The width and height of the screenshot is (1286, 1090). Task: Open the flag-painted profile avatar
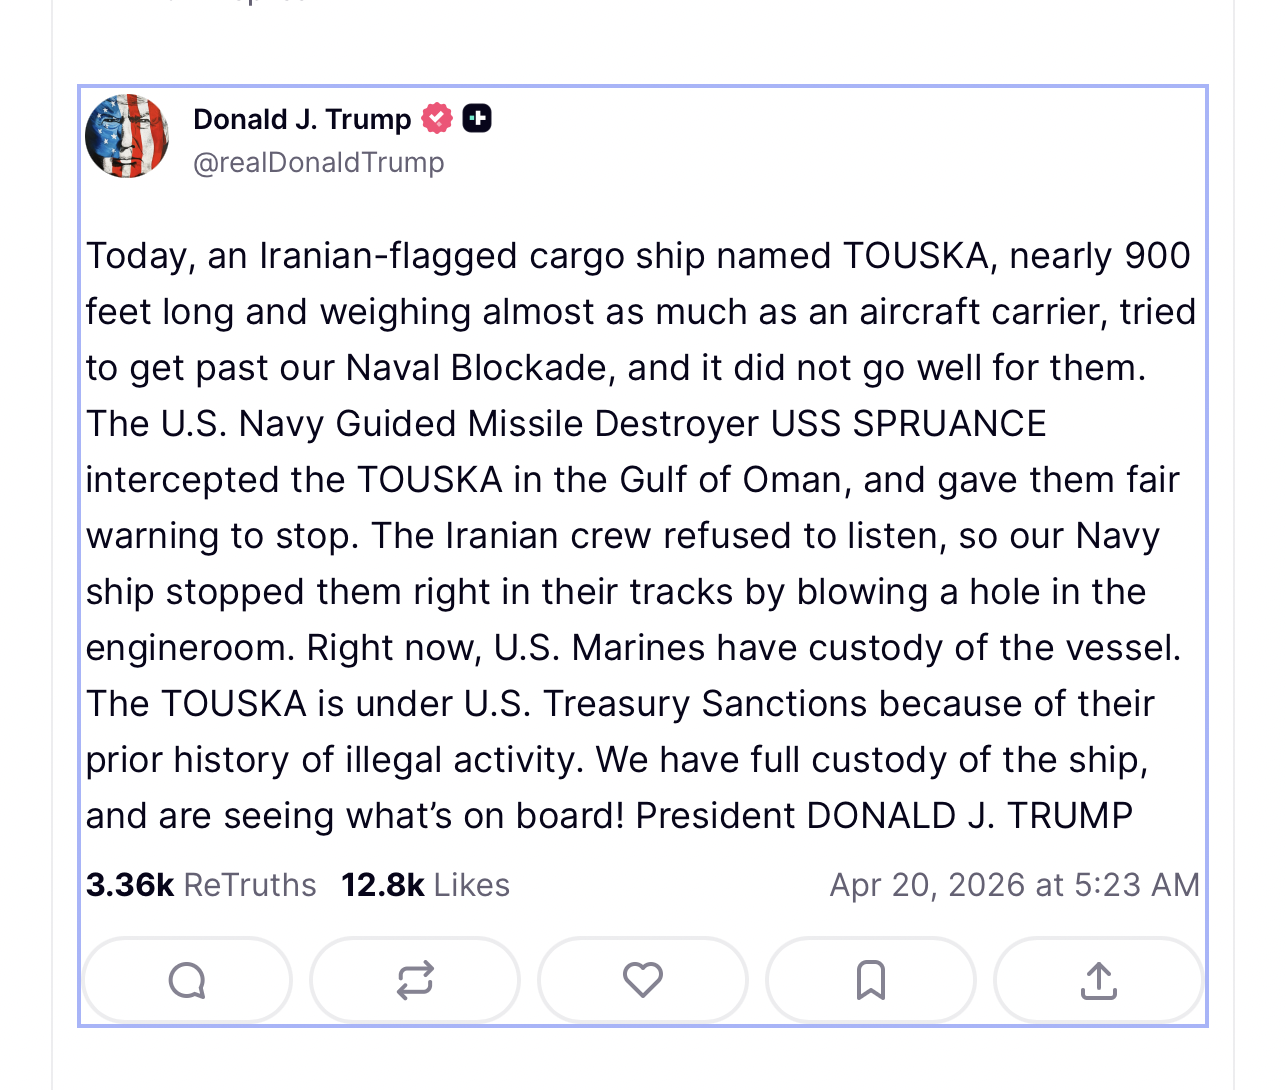point(128,137)
